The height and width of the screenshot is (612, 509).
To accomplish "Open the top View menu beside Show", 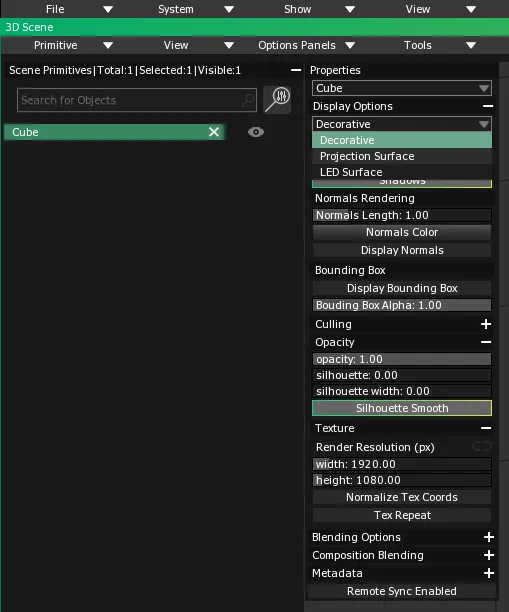I will pos(426,9).
